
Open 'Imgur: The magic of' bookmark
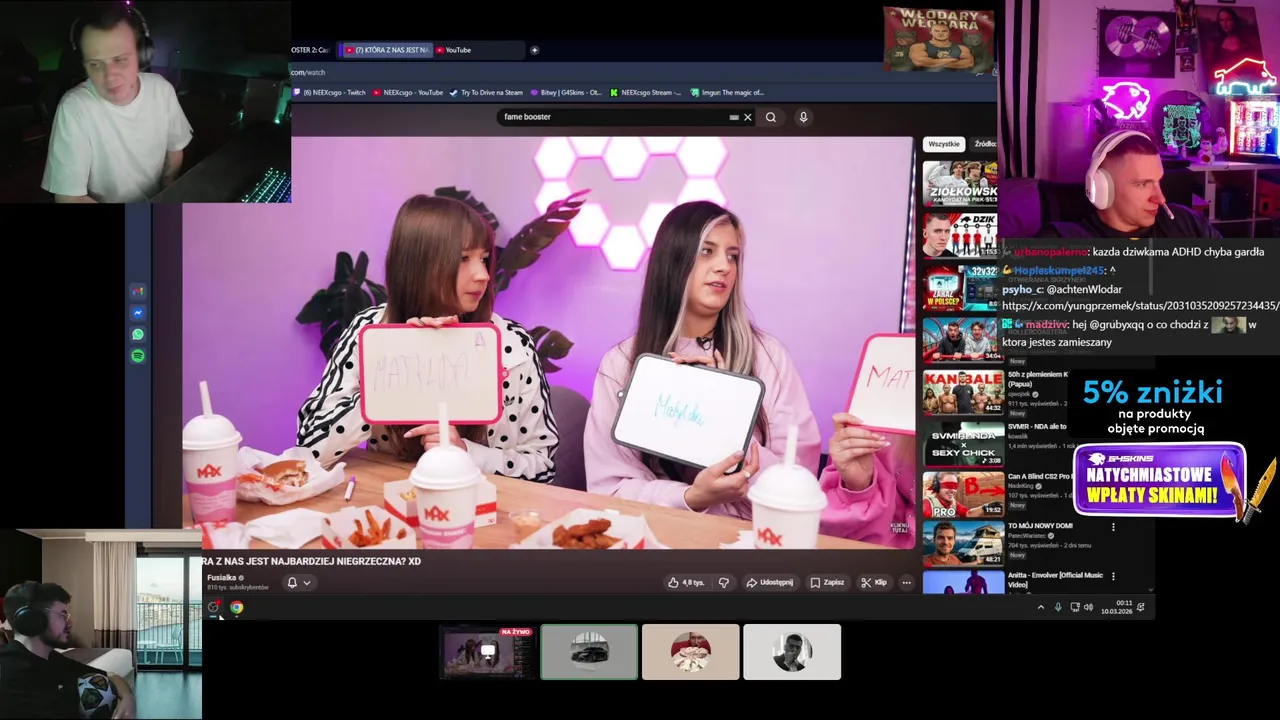tap(727, 92)
